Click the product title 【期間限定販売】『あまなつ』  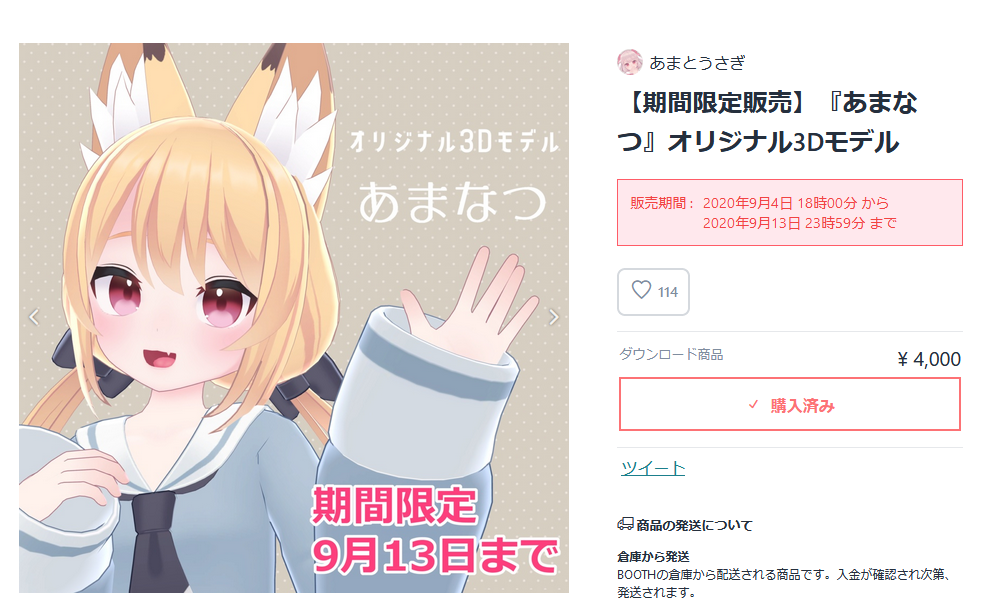click(768, 122)
